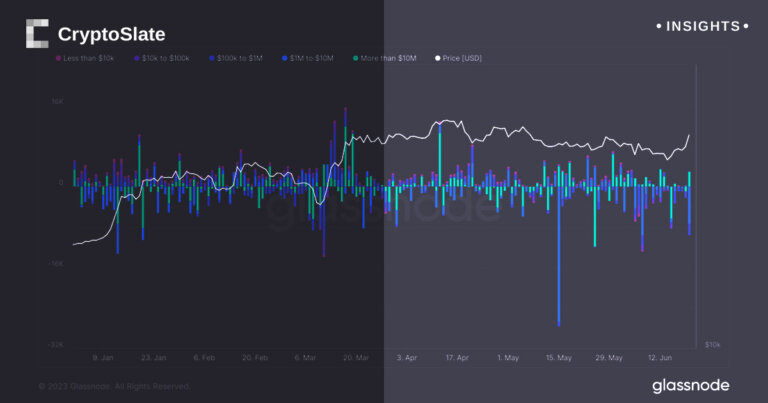
Task: Toggle the '$1M to $10M' legend series
Action: [x=308, y=58]
